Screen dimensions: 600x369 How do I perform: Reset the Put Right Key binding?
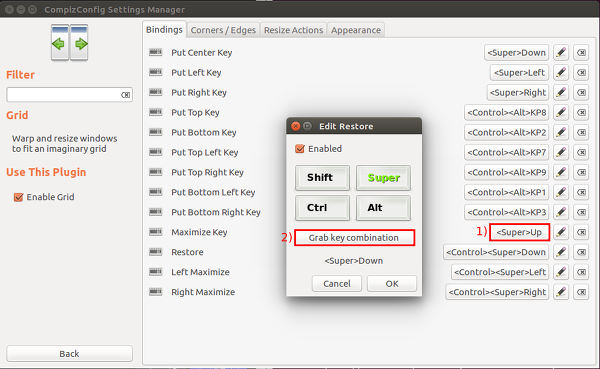tap(581, 93)
